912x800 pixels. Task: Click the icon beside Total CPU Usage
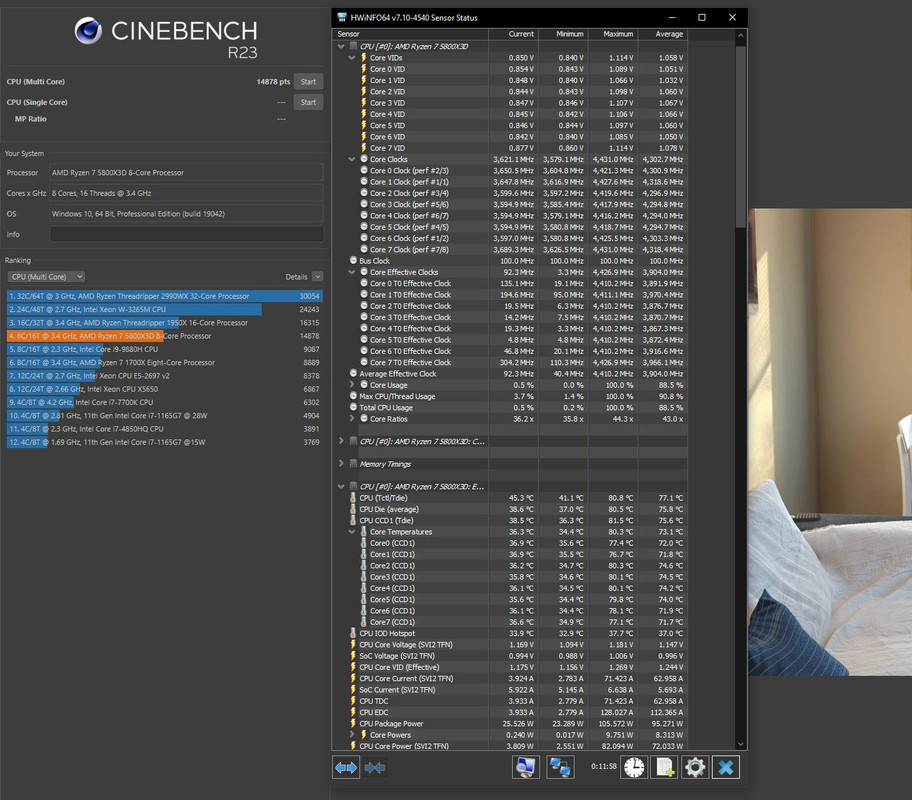tap(353, 407)
